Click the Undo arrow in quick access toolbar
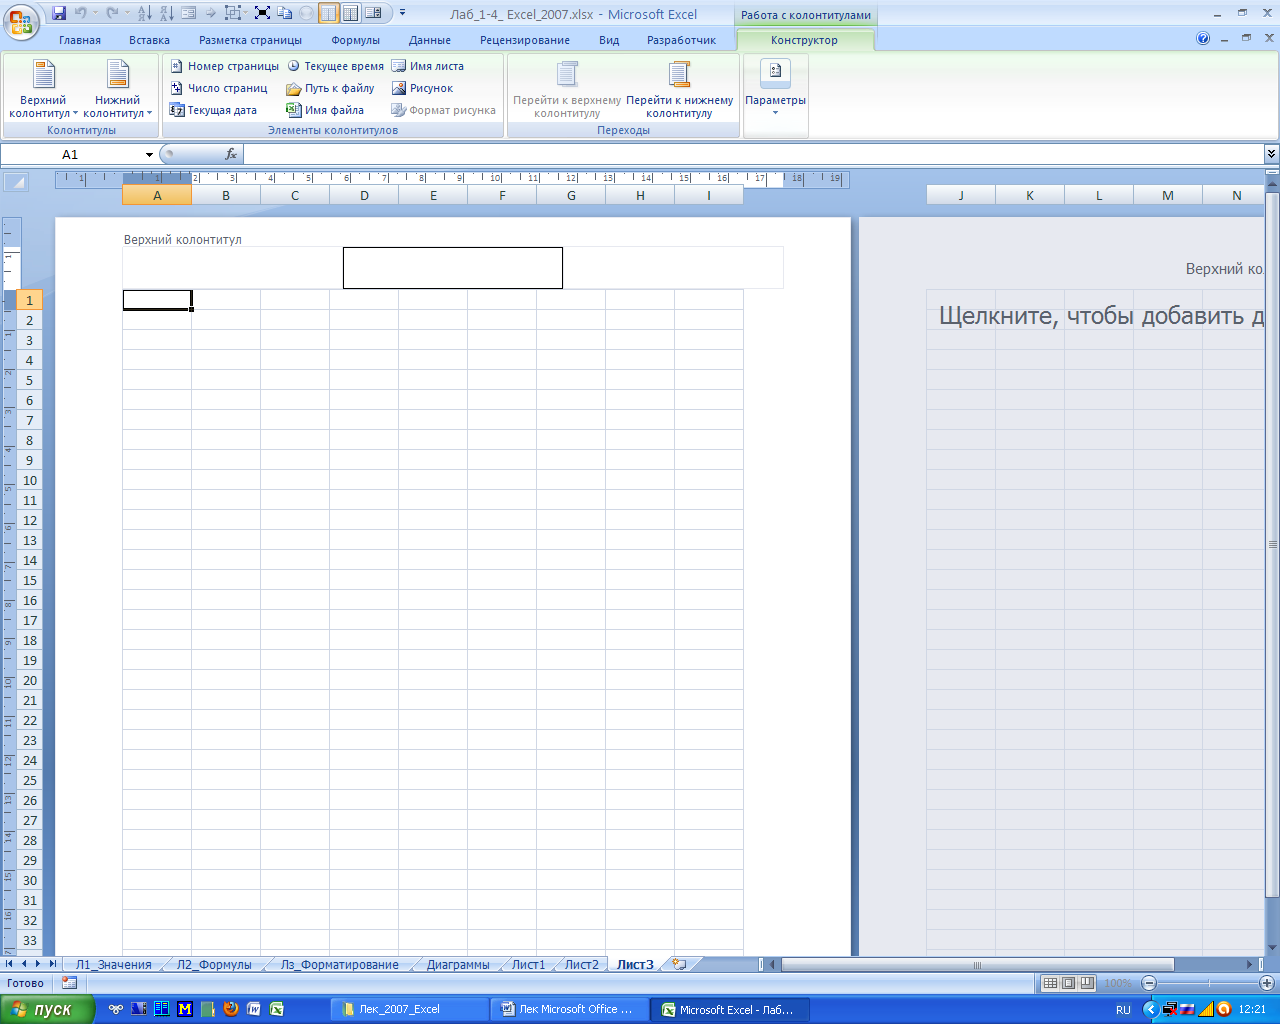 point(81,13)
